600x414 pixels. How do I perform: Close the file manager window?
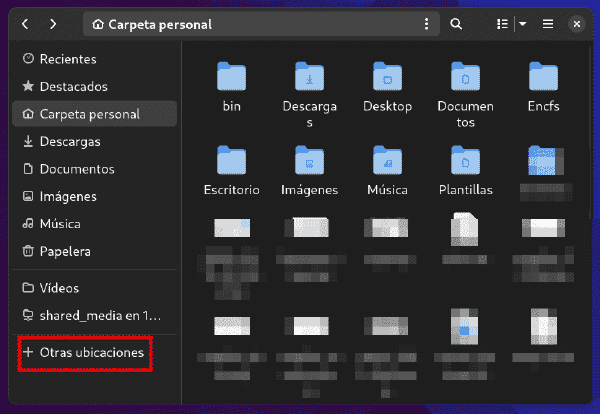click(577, 24)
